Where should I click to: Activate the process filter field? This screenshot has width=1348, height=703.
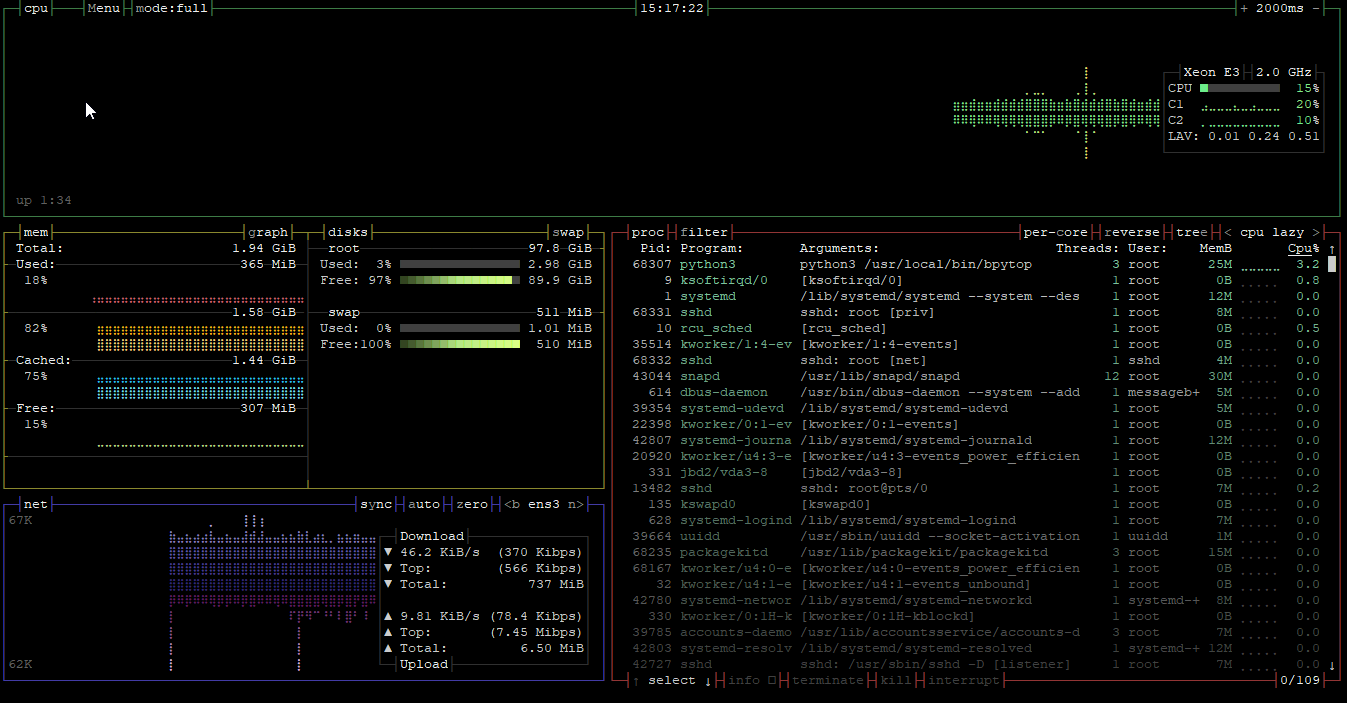[704, 232]
